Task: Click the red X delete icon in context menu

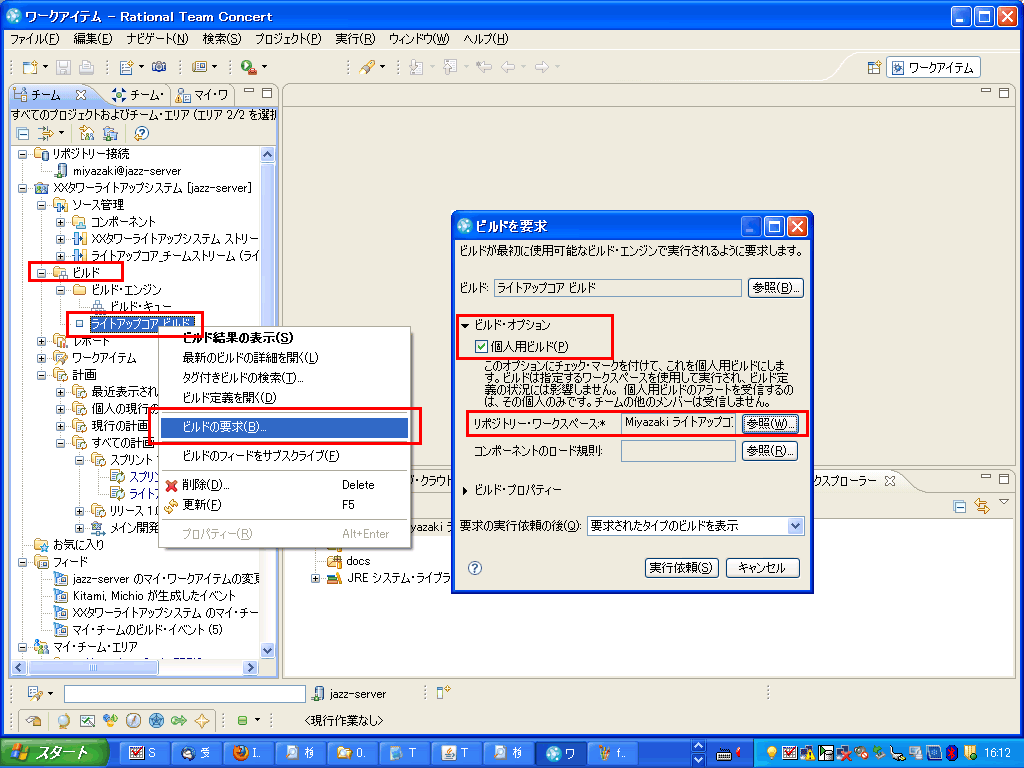Action: coord(172,485)
